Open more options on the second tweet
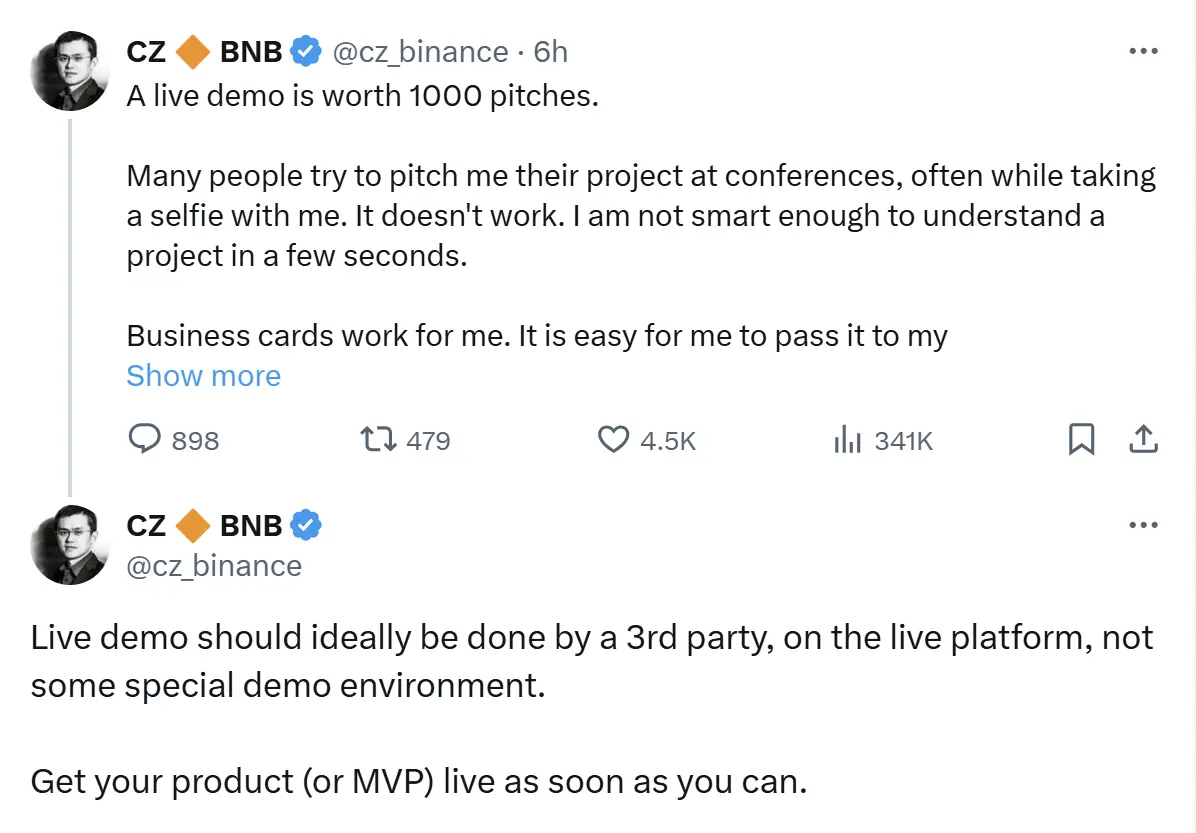1196x833 pixels. [1142, 525]
